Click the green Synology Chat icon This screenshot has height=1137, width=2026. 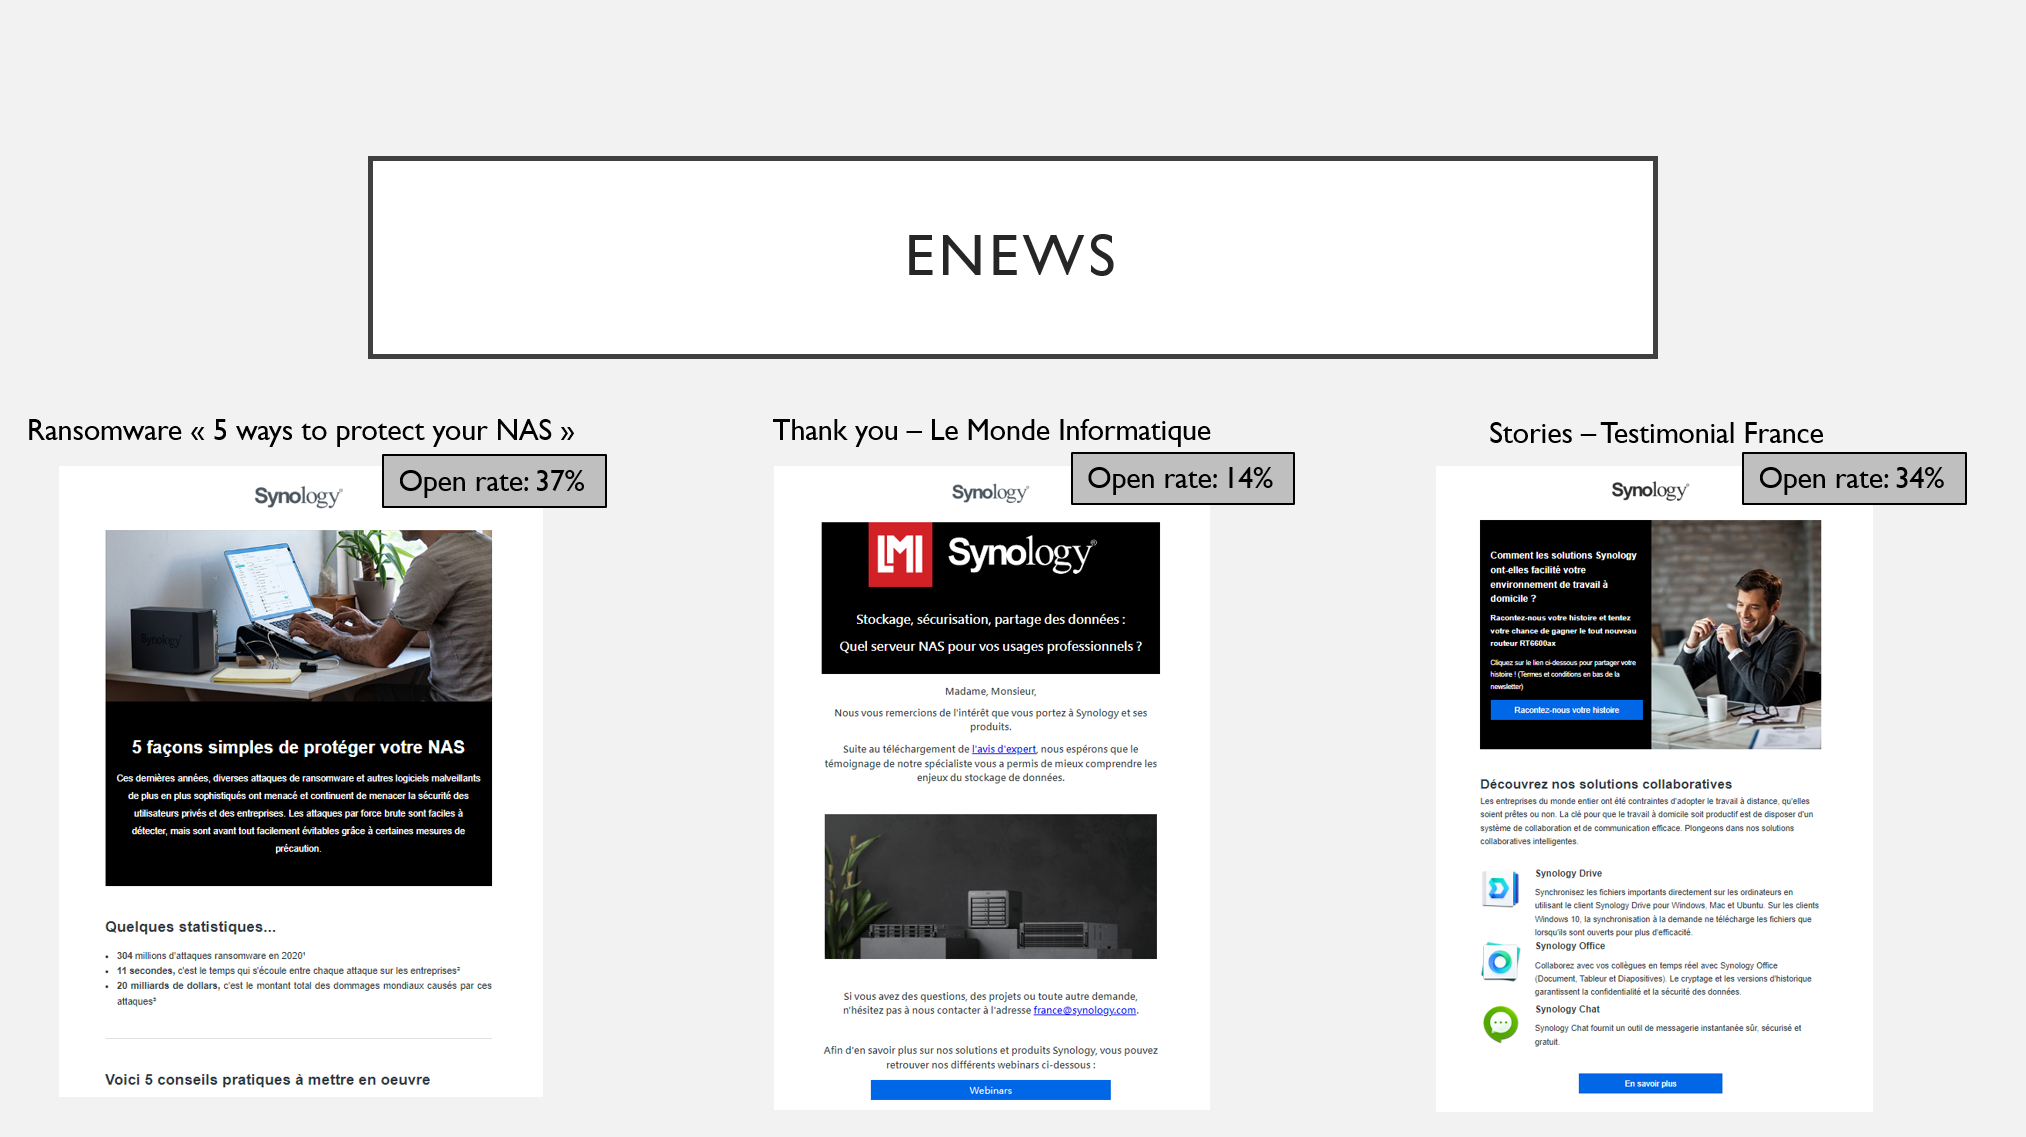point(1500,1023)
